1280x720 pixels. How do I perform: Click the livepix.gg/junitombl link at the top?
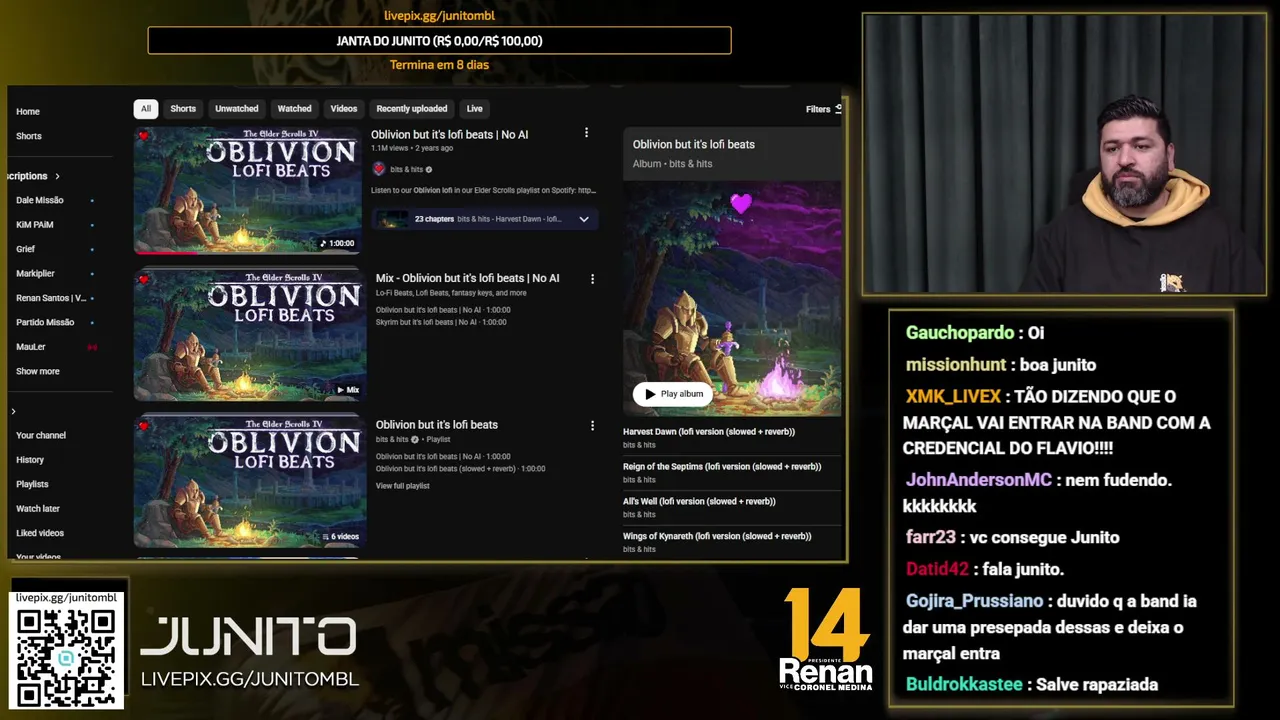pyautogui.click(x=439, y=16)
